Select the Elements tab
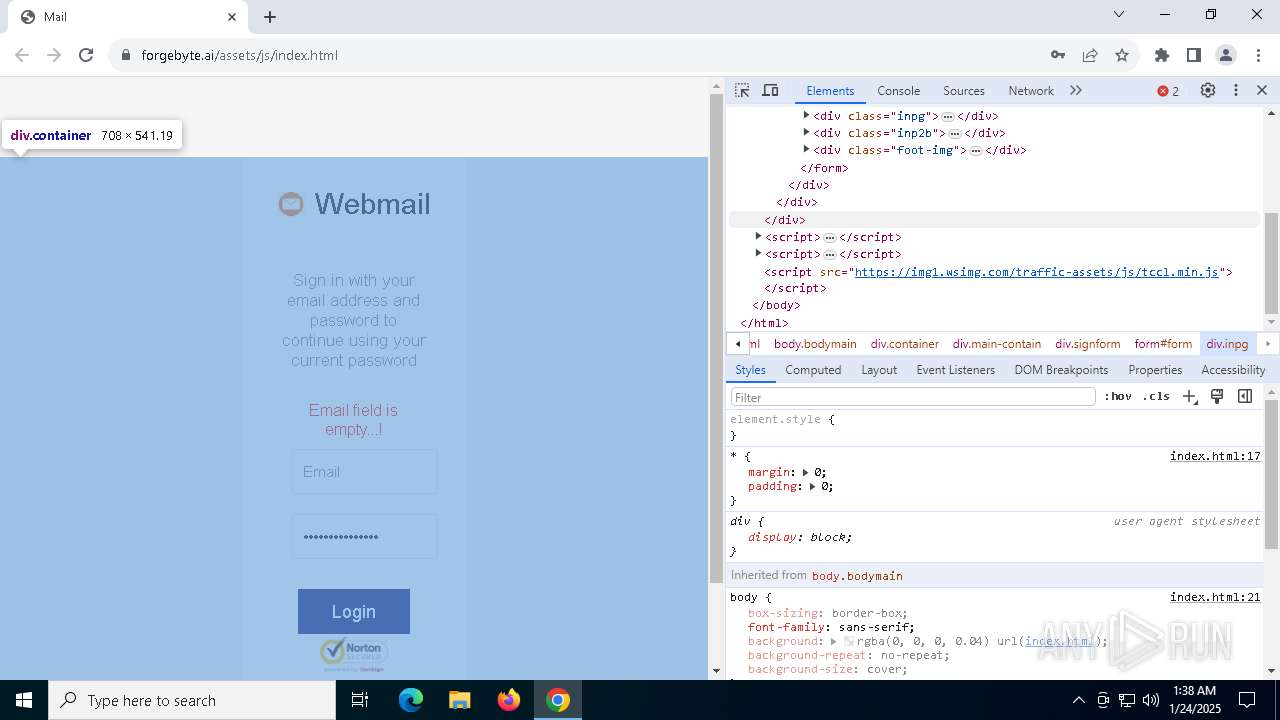Screen dimensions: 1280x720 (830, 90)
